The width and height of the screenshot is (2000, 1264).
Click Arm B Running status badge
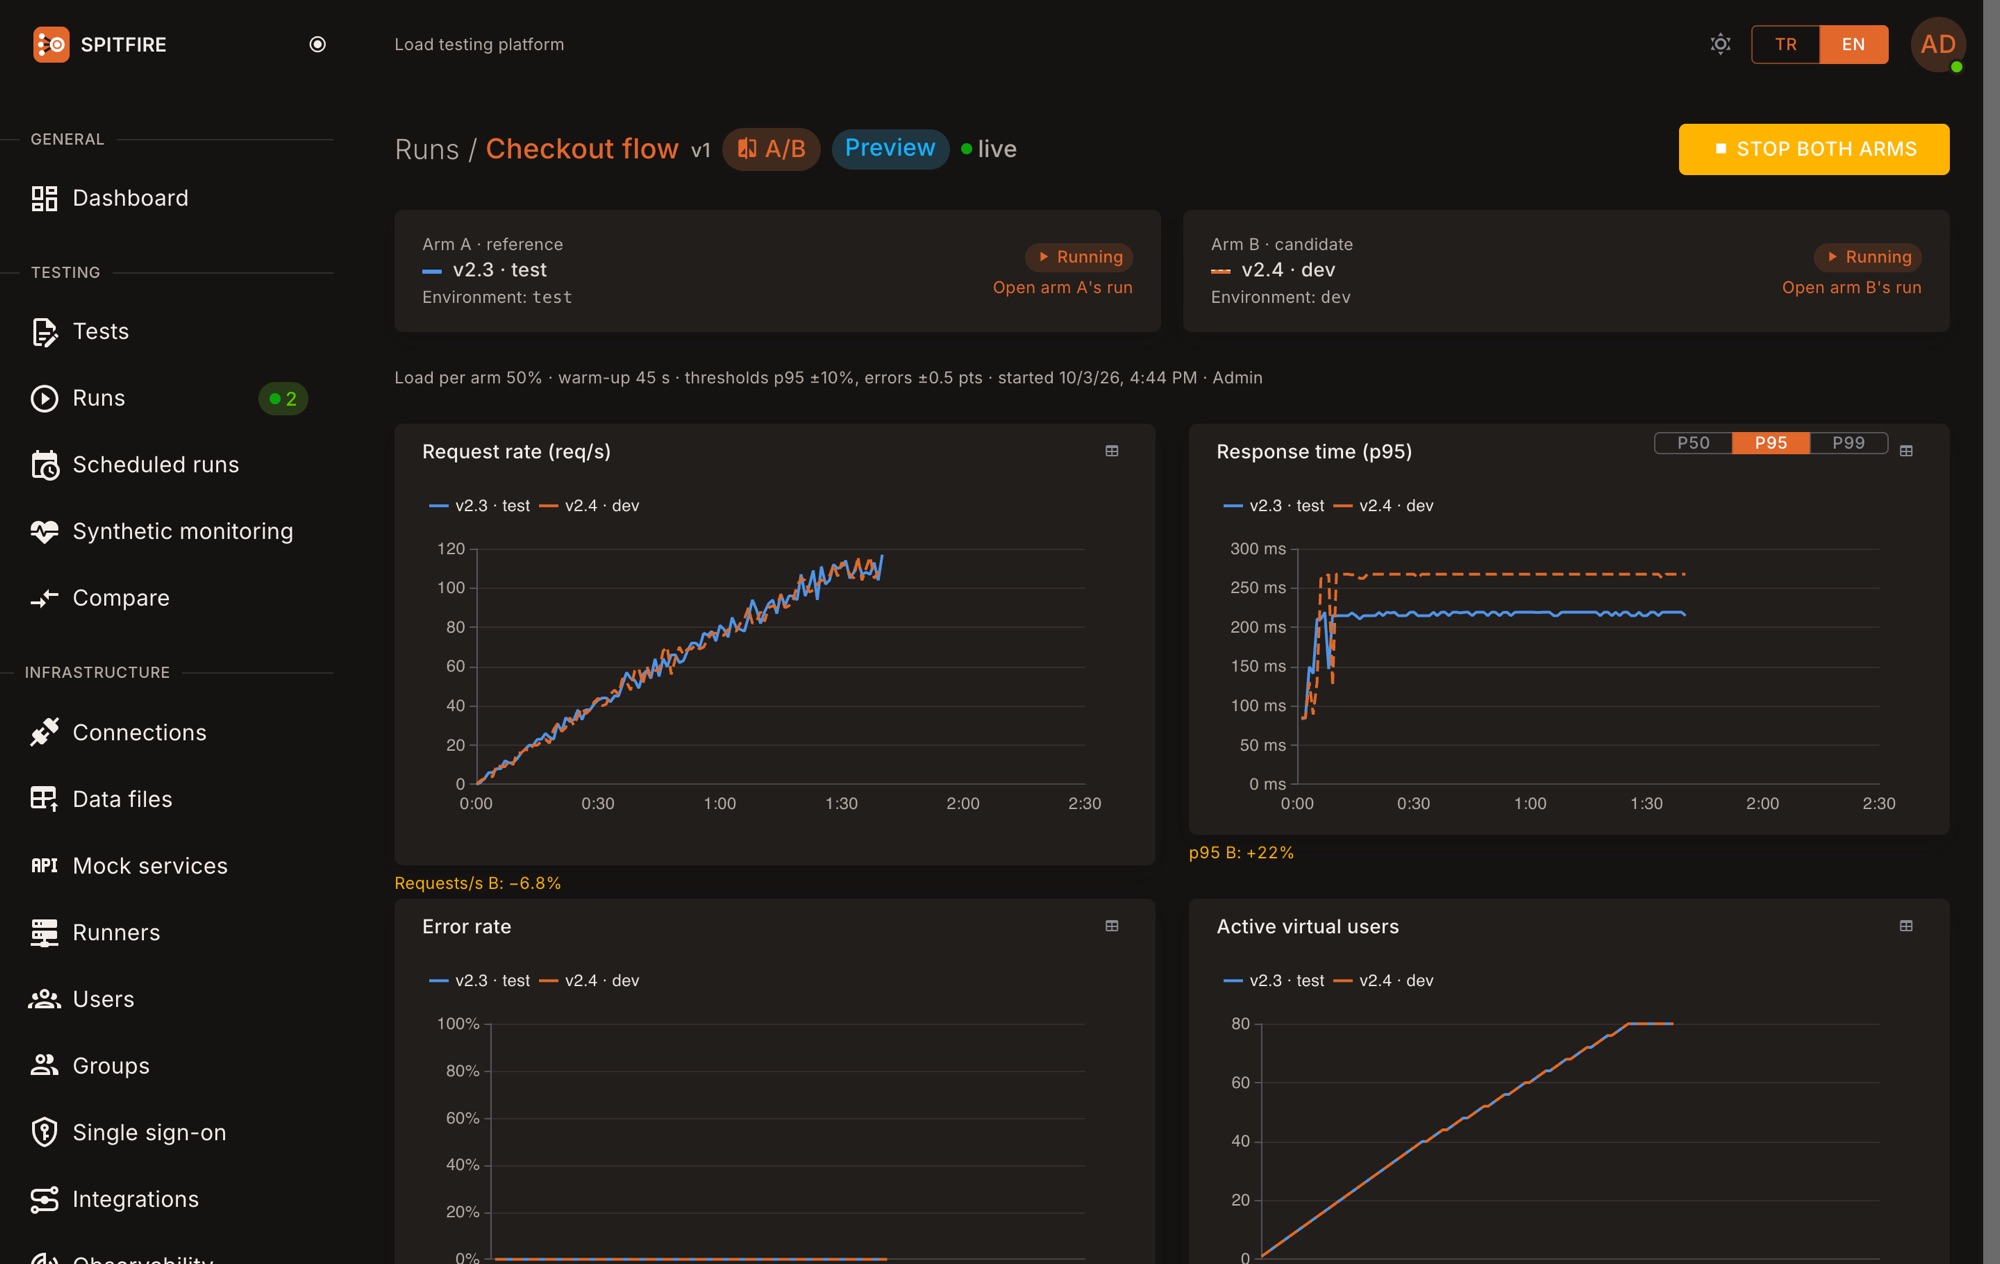pos(1867,257)
